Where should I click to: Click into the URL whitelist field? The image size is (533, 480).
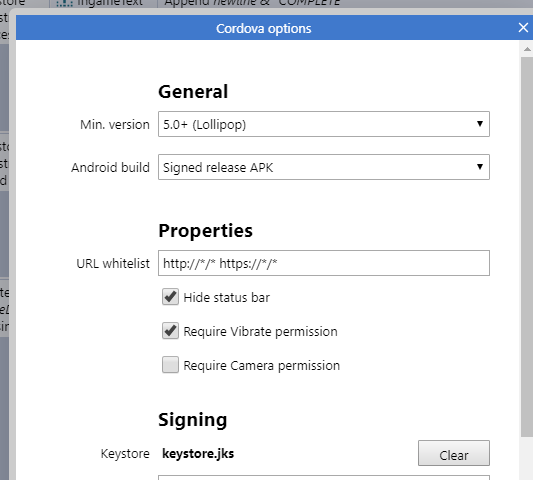324,263
